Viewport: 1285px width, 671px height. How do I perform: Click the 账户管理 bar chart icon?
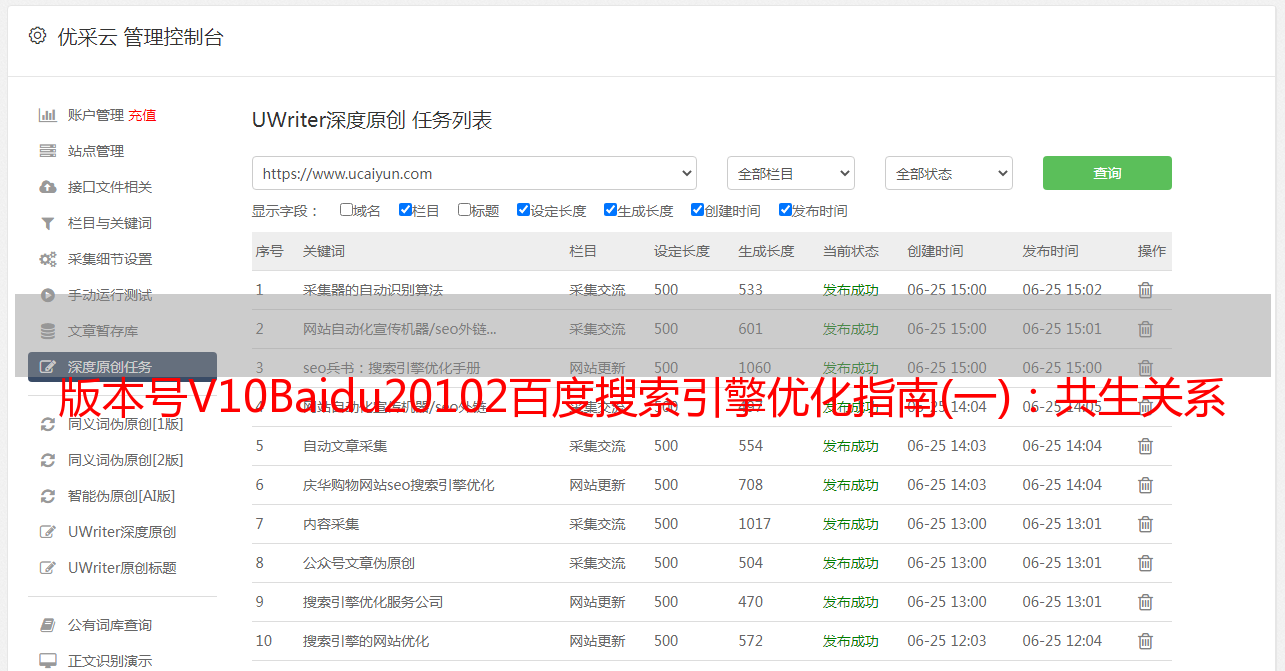tap(47, 115)
